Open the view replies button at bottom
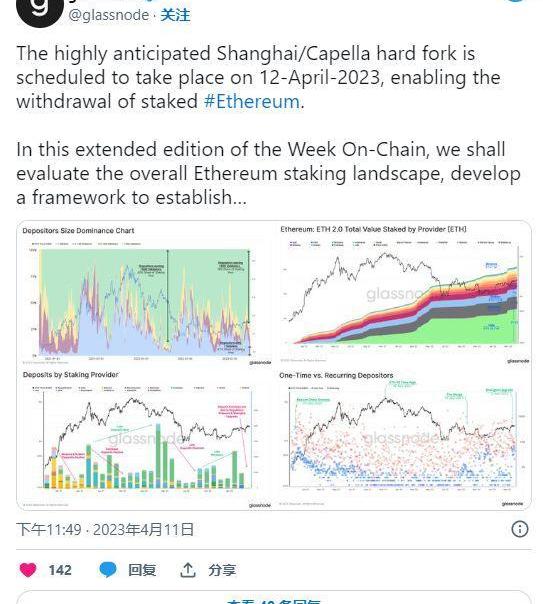The image size is (543, 604). (x=274, y=597)
